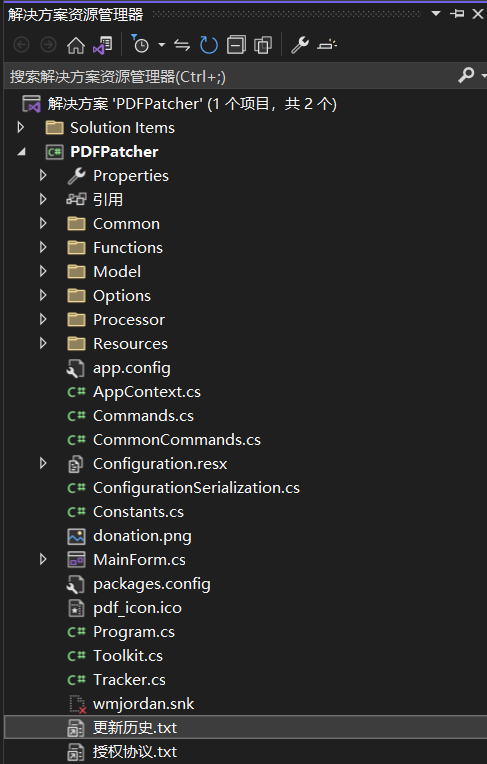Select Constants.cs file
The width and height of the screenshot is (487, 764).
click(138, 512)
